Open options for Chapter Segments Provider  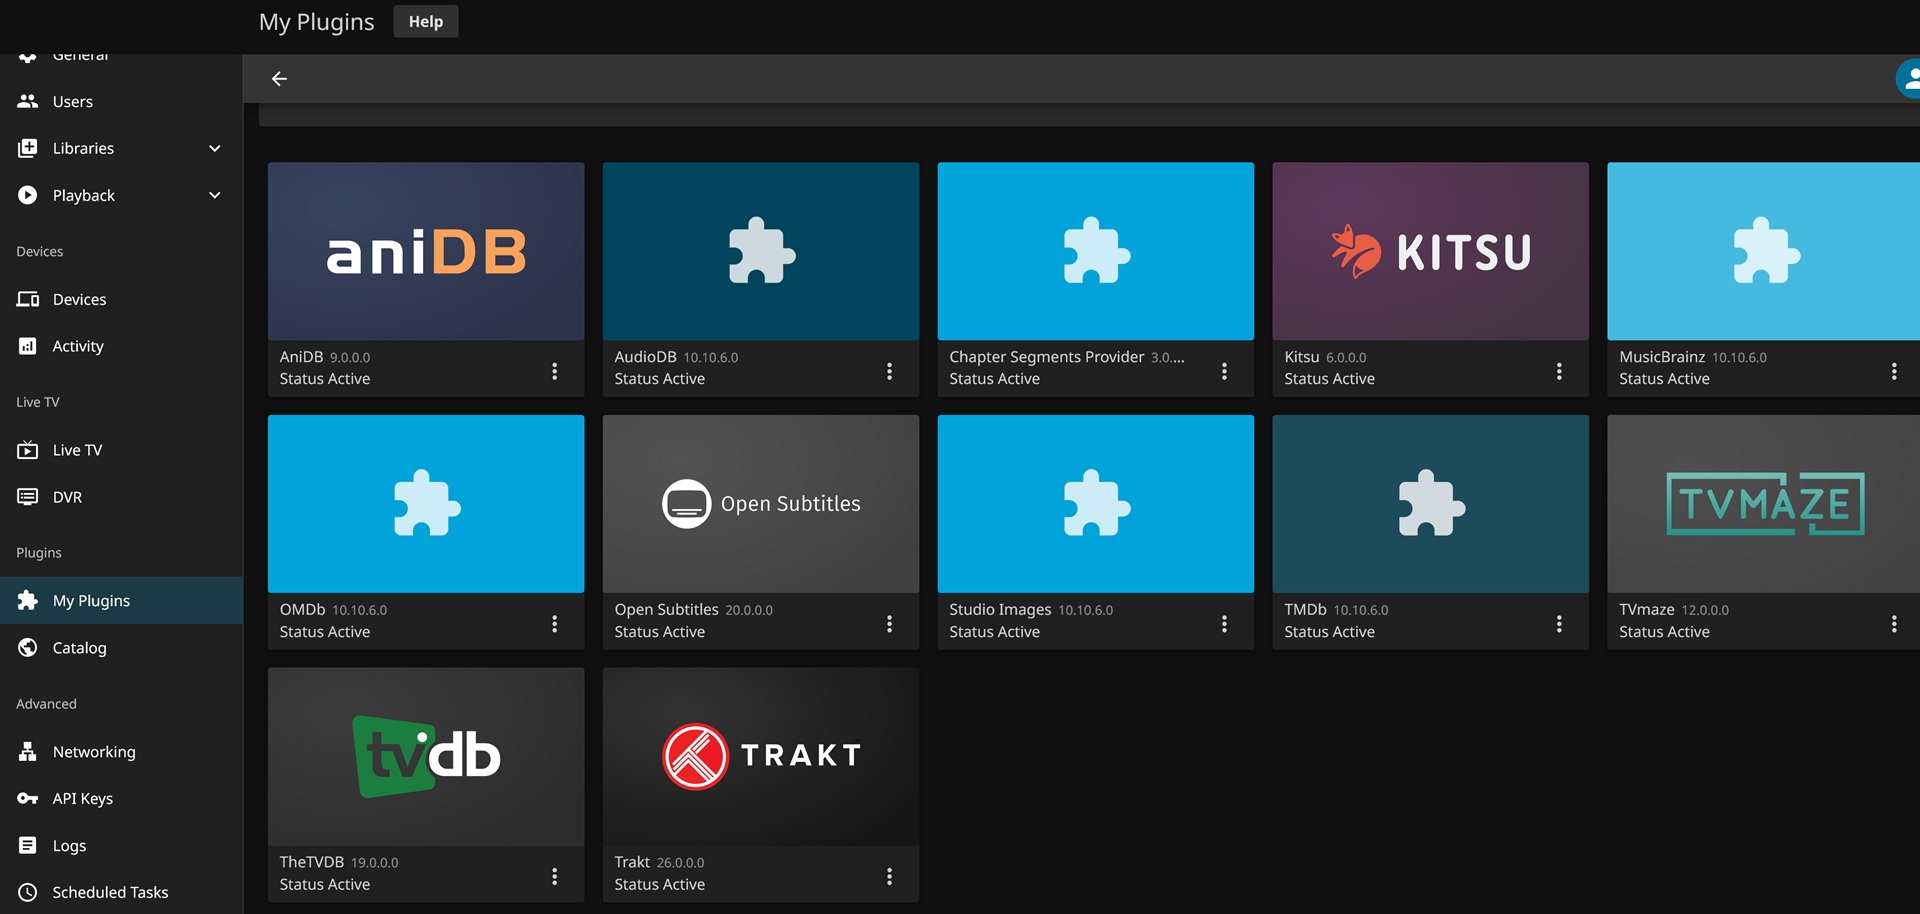click(1224, 371)
